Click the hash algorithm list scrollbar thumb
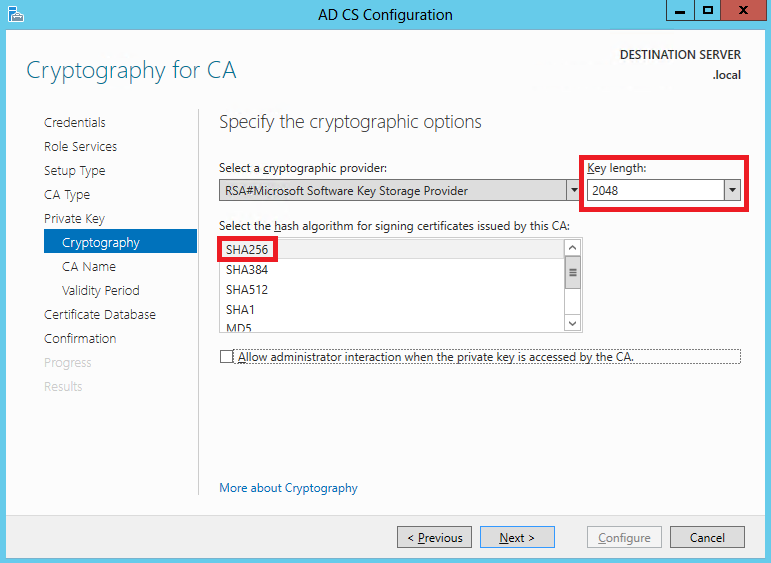771x563 pixels. pyautogui.click(x=572, y=272)
